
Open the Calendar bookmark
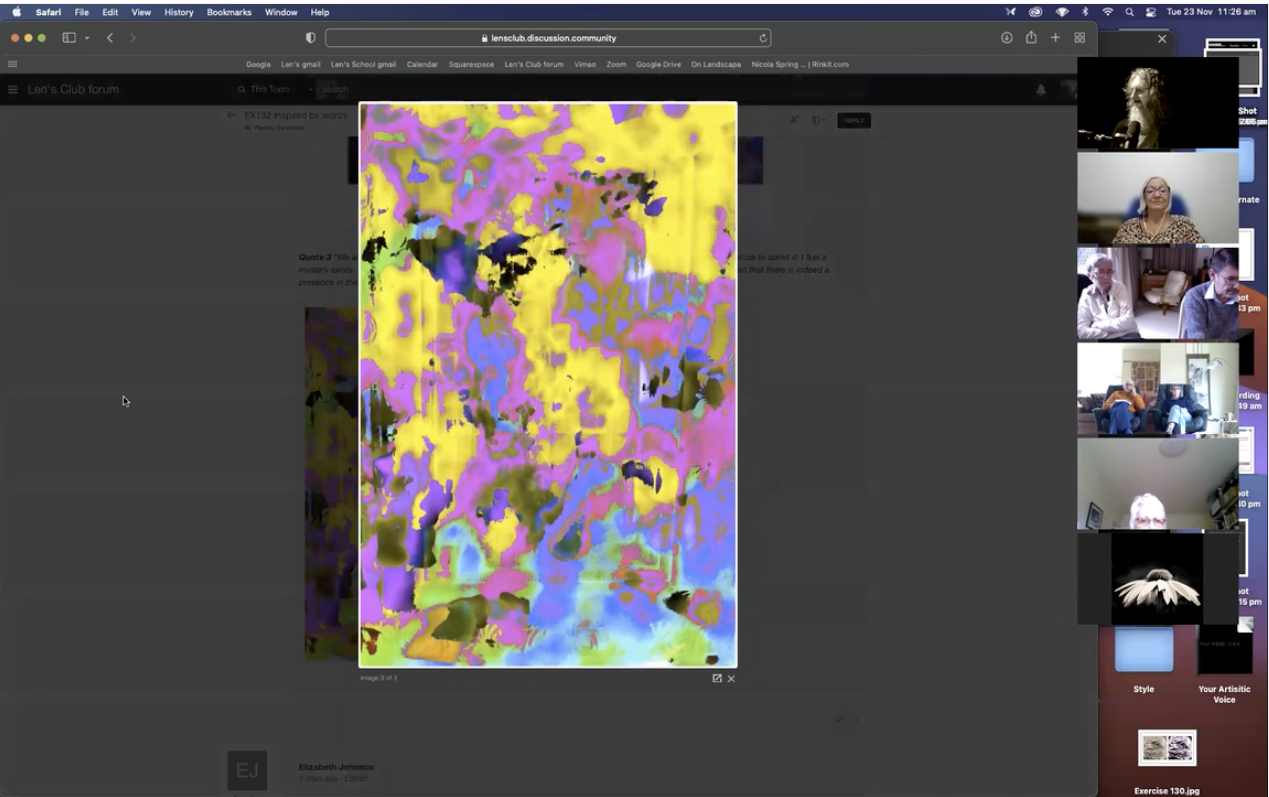[x=422, y=64]
